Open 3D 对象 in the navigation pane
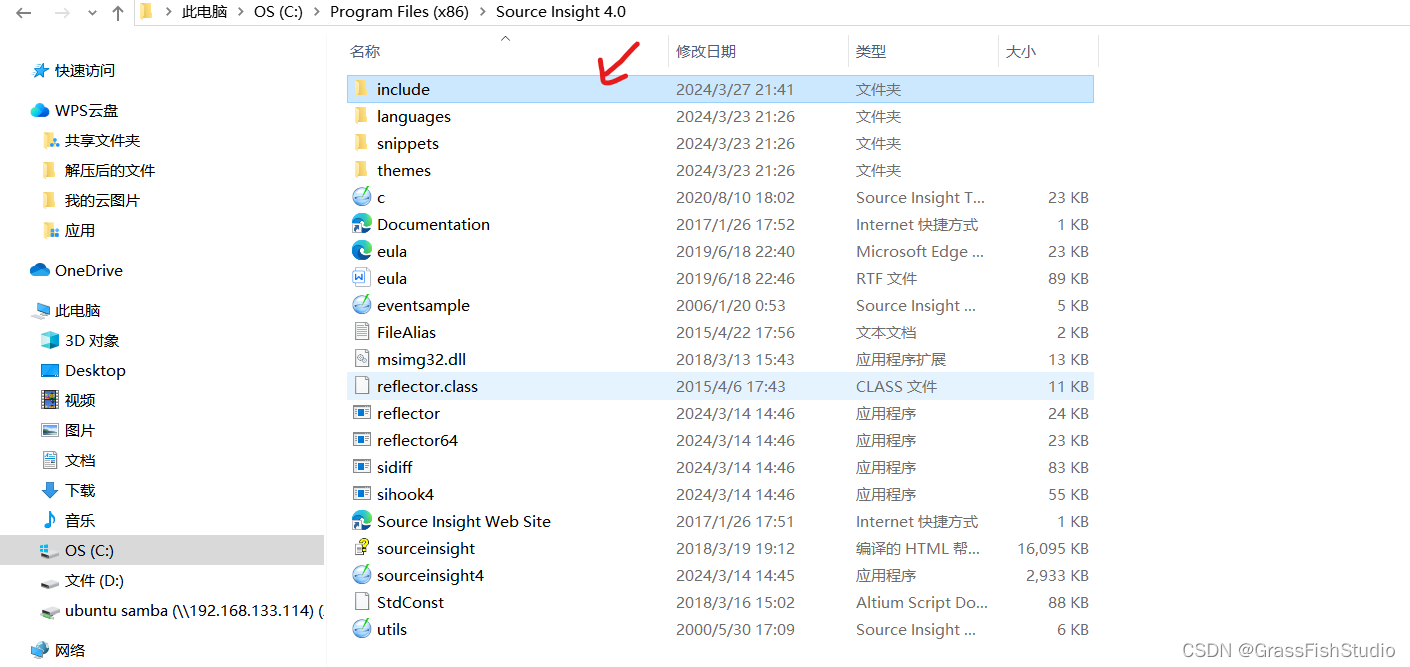This screenshot has width=1410, height=667. click(92, 340)
